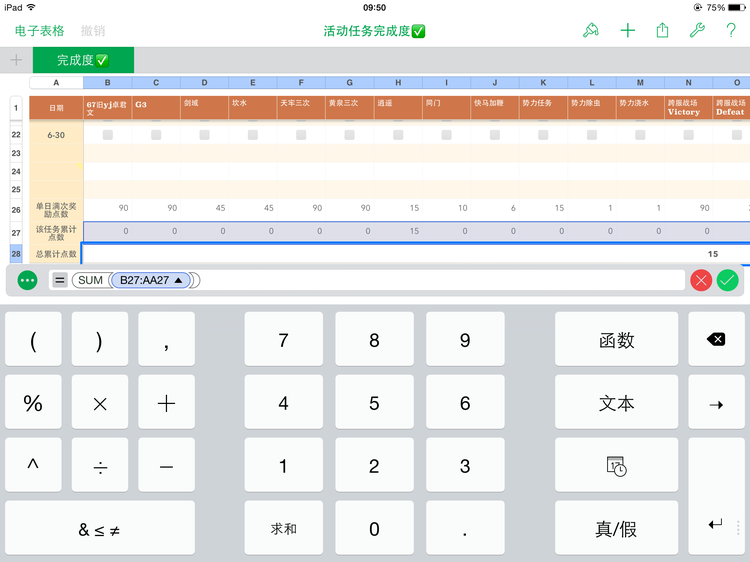Toggle checkbox in row 6-30 column C

pos(156,135)
